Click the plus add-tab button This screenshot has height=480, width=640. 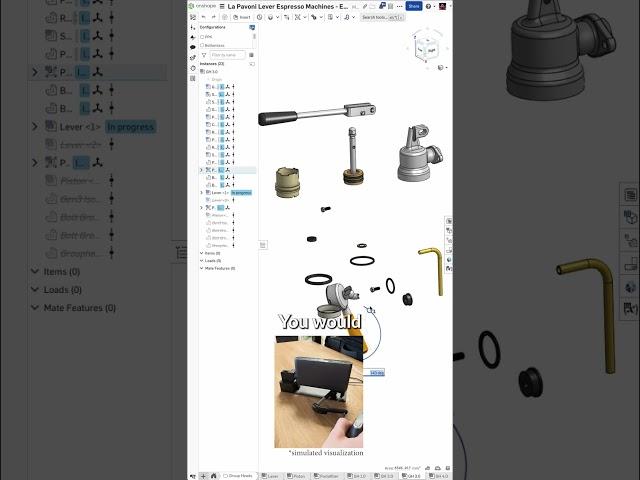coord(203,476)
